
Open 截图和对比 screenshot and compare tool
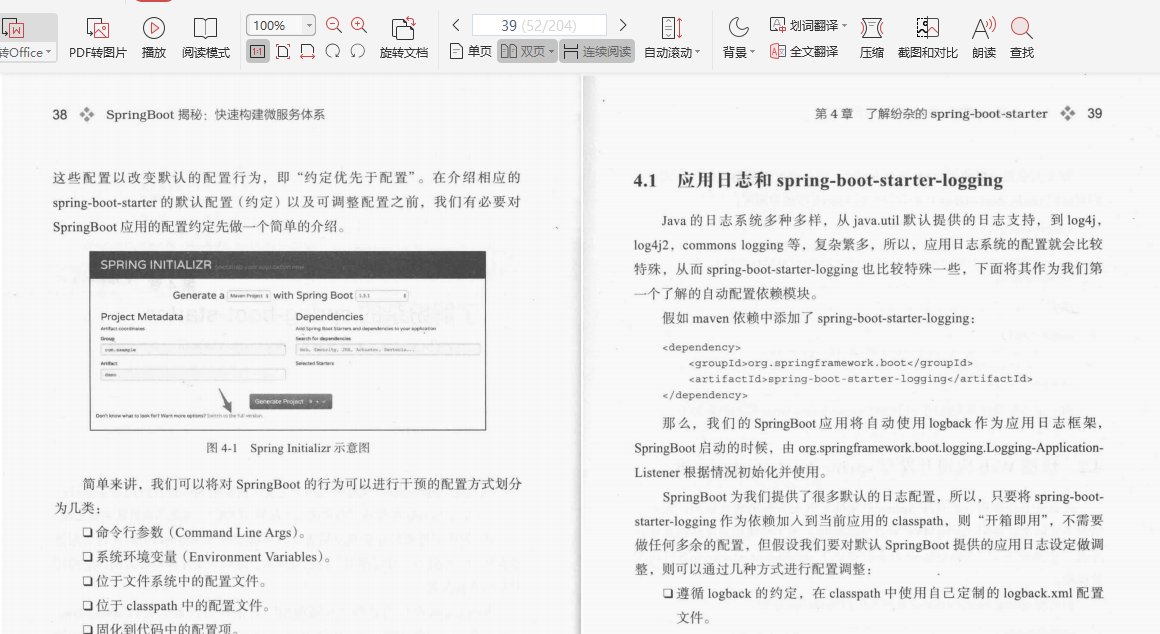pyautogui.click(x=927, y=38)
